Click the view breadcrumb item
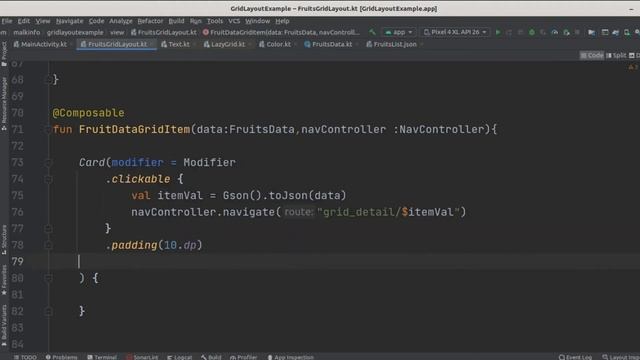Viewport: 640px width, 360px height. [117, 32]
